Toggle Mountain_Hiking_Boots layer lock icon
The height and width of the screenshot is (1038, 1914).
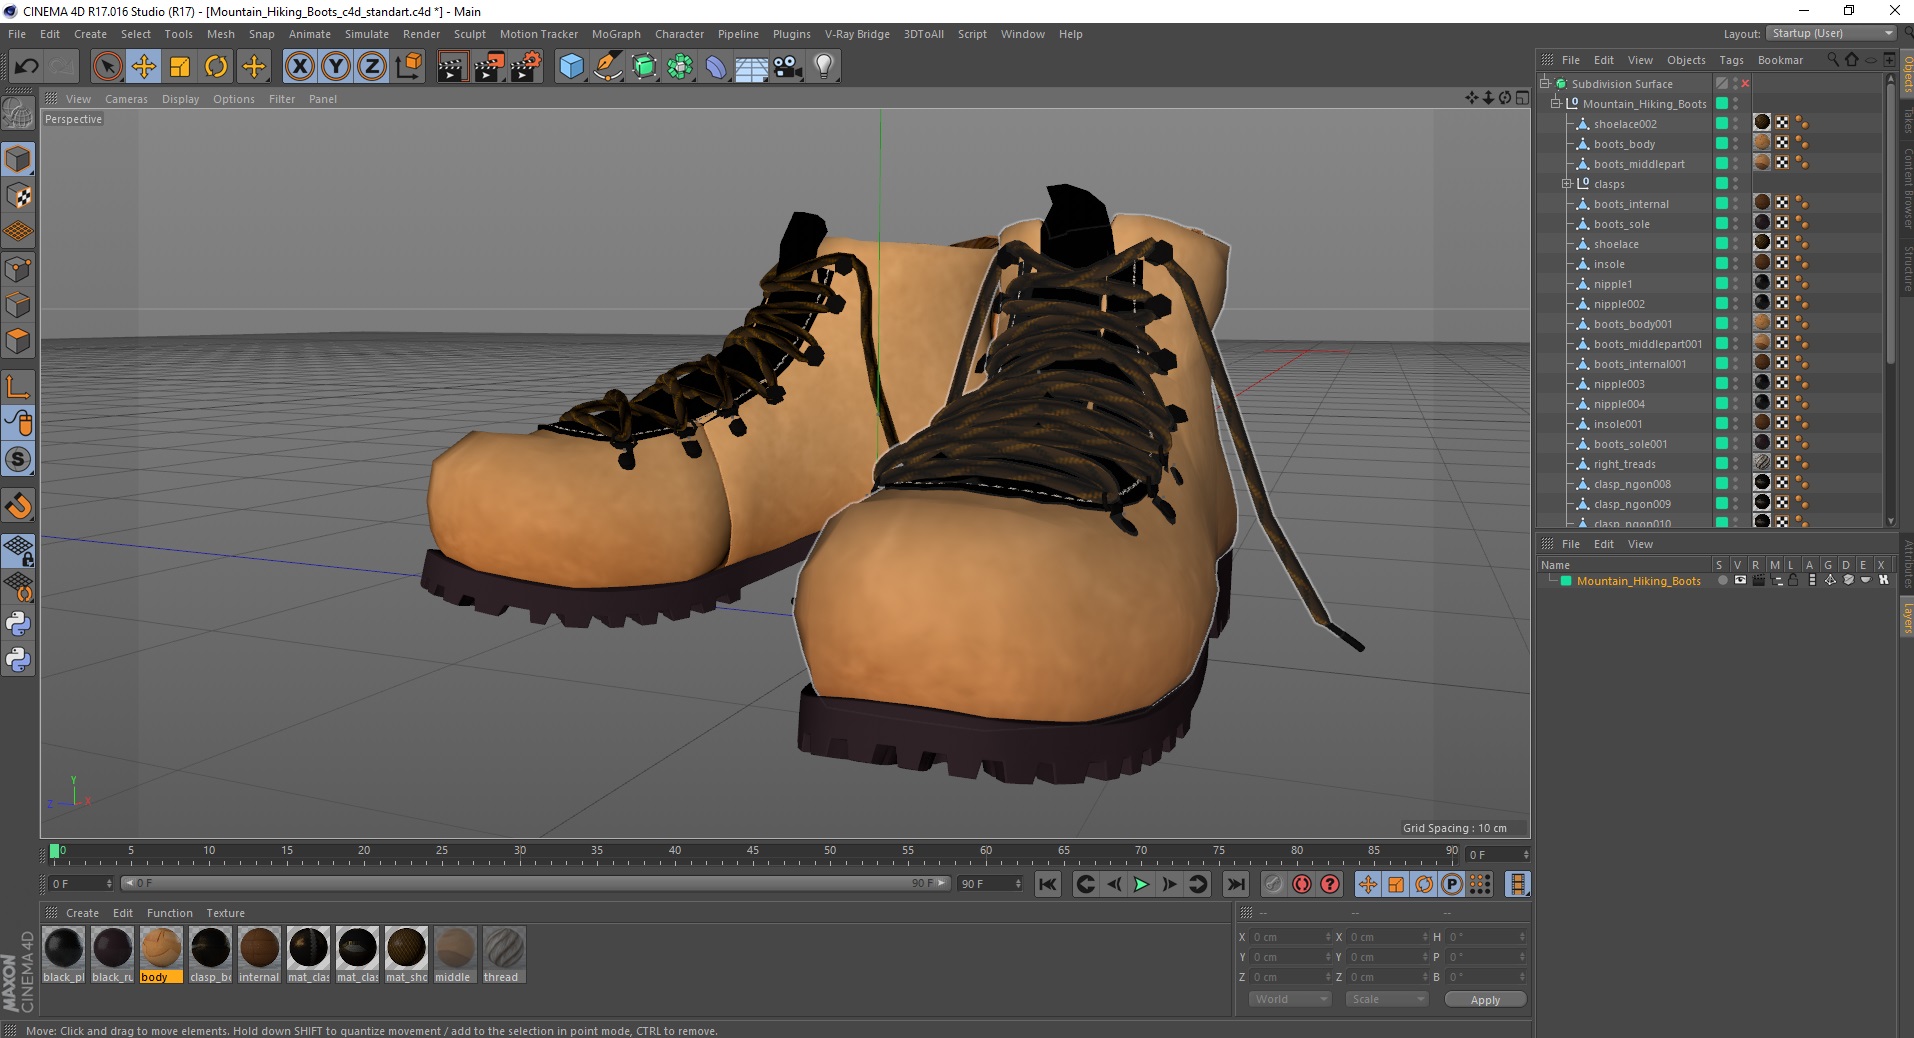[x=1793, y=581]
